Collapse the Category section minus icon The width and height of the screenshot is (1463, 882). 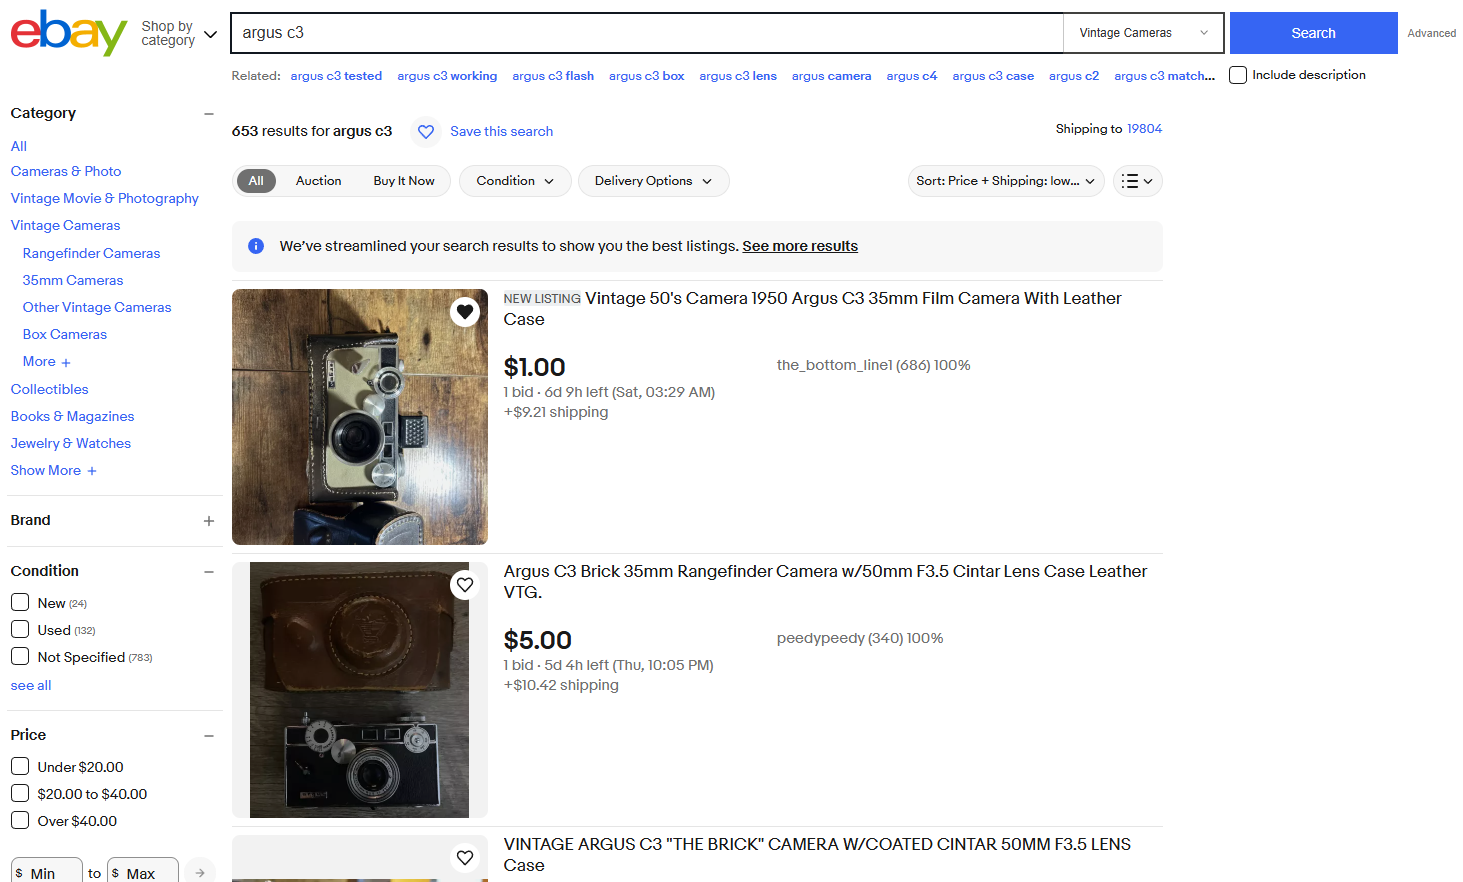click(209, 114)
